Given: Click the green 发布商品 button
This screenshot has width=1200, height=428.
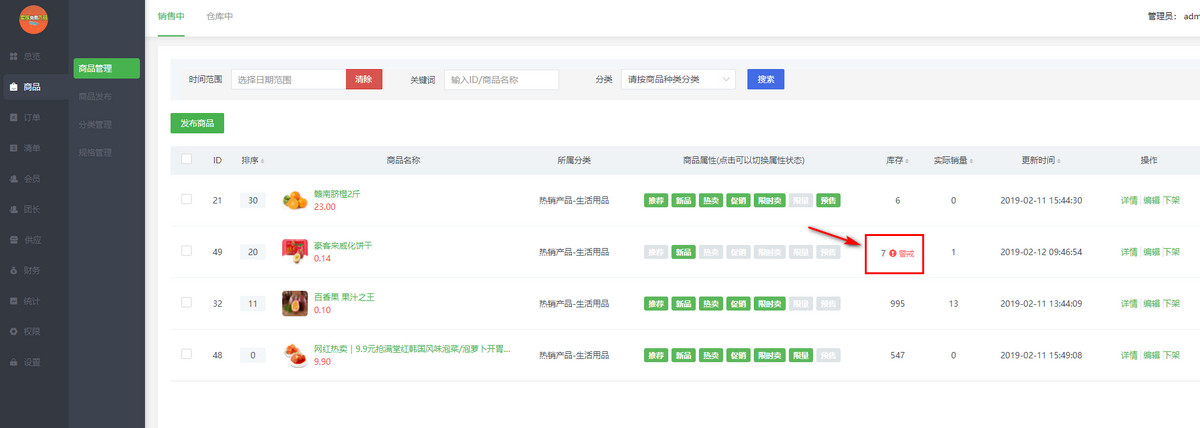Looking at the screenshot, I should click(197, 123).
